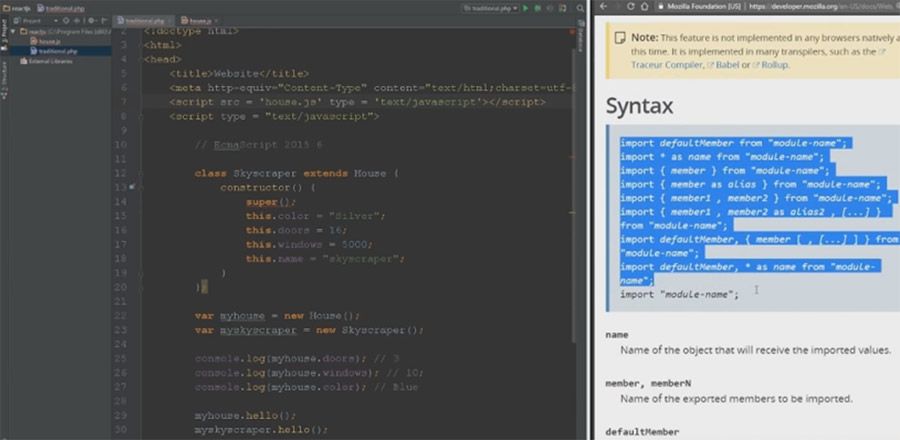900x440 pixels.
Task: Select External Libraries in the project tree
Action: coord(46,61)
